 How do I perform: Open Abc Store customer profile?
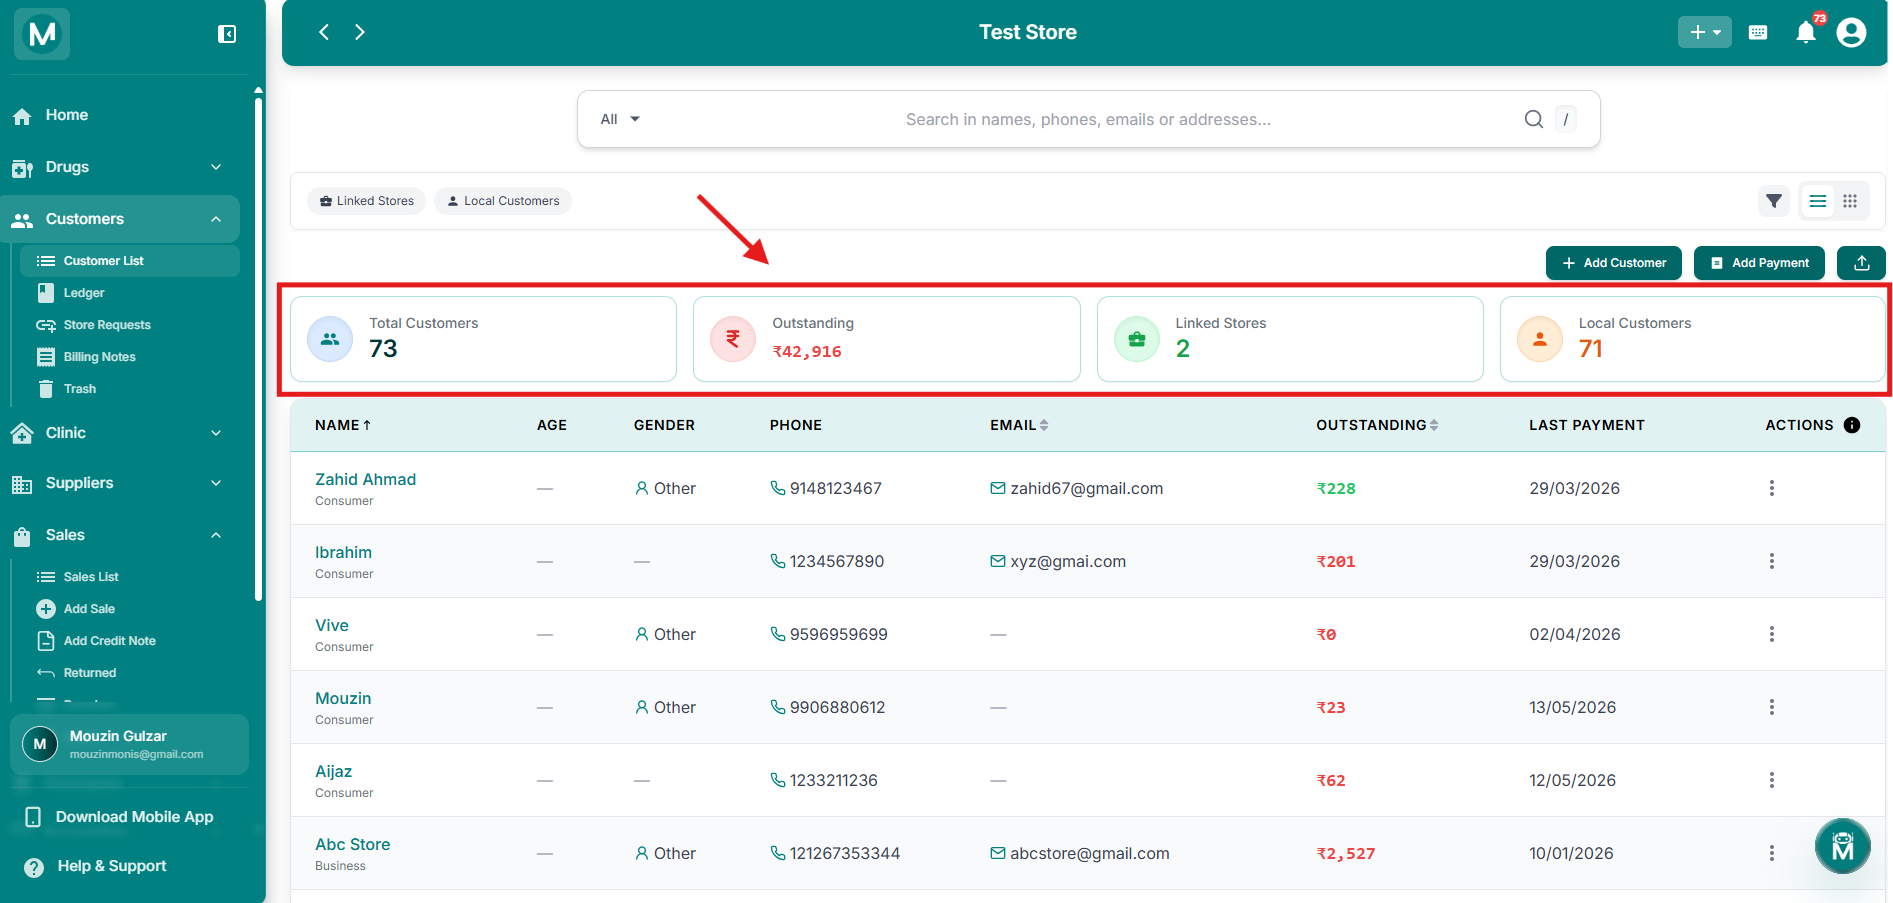352,844
